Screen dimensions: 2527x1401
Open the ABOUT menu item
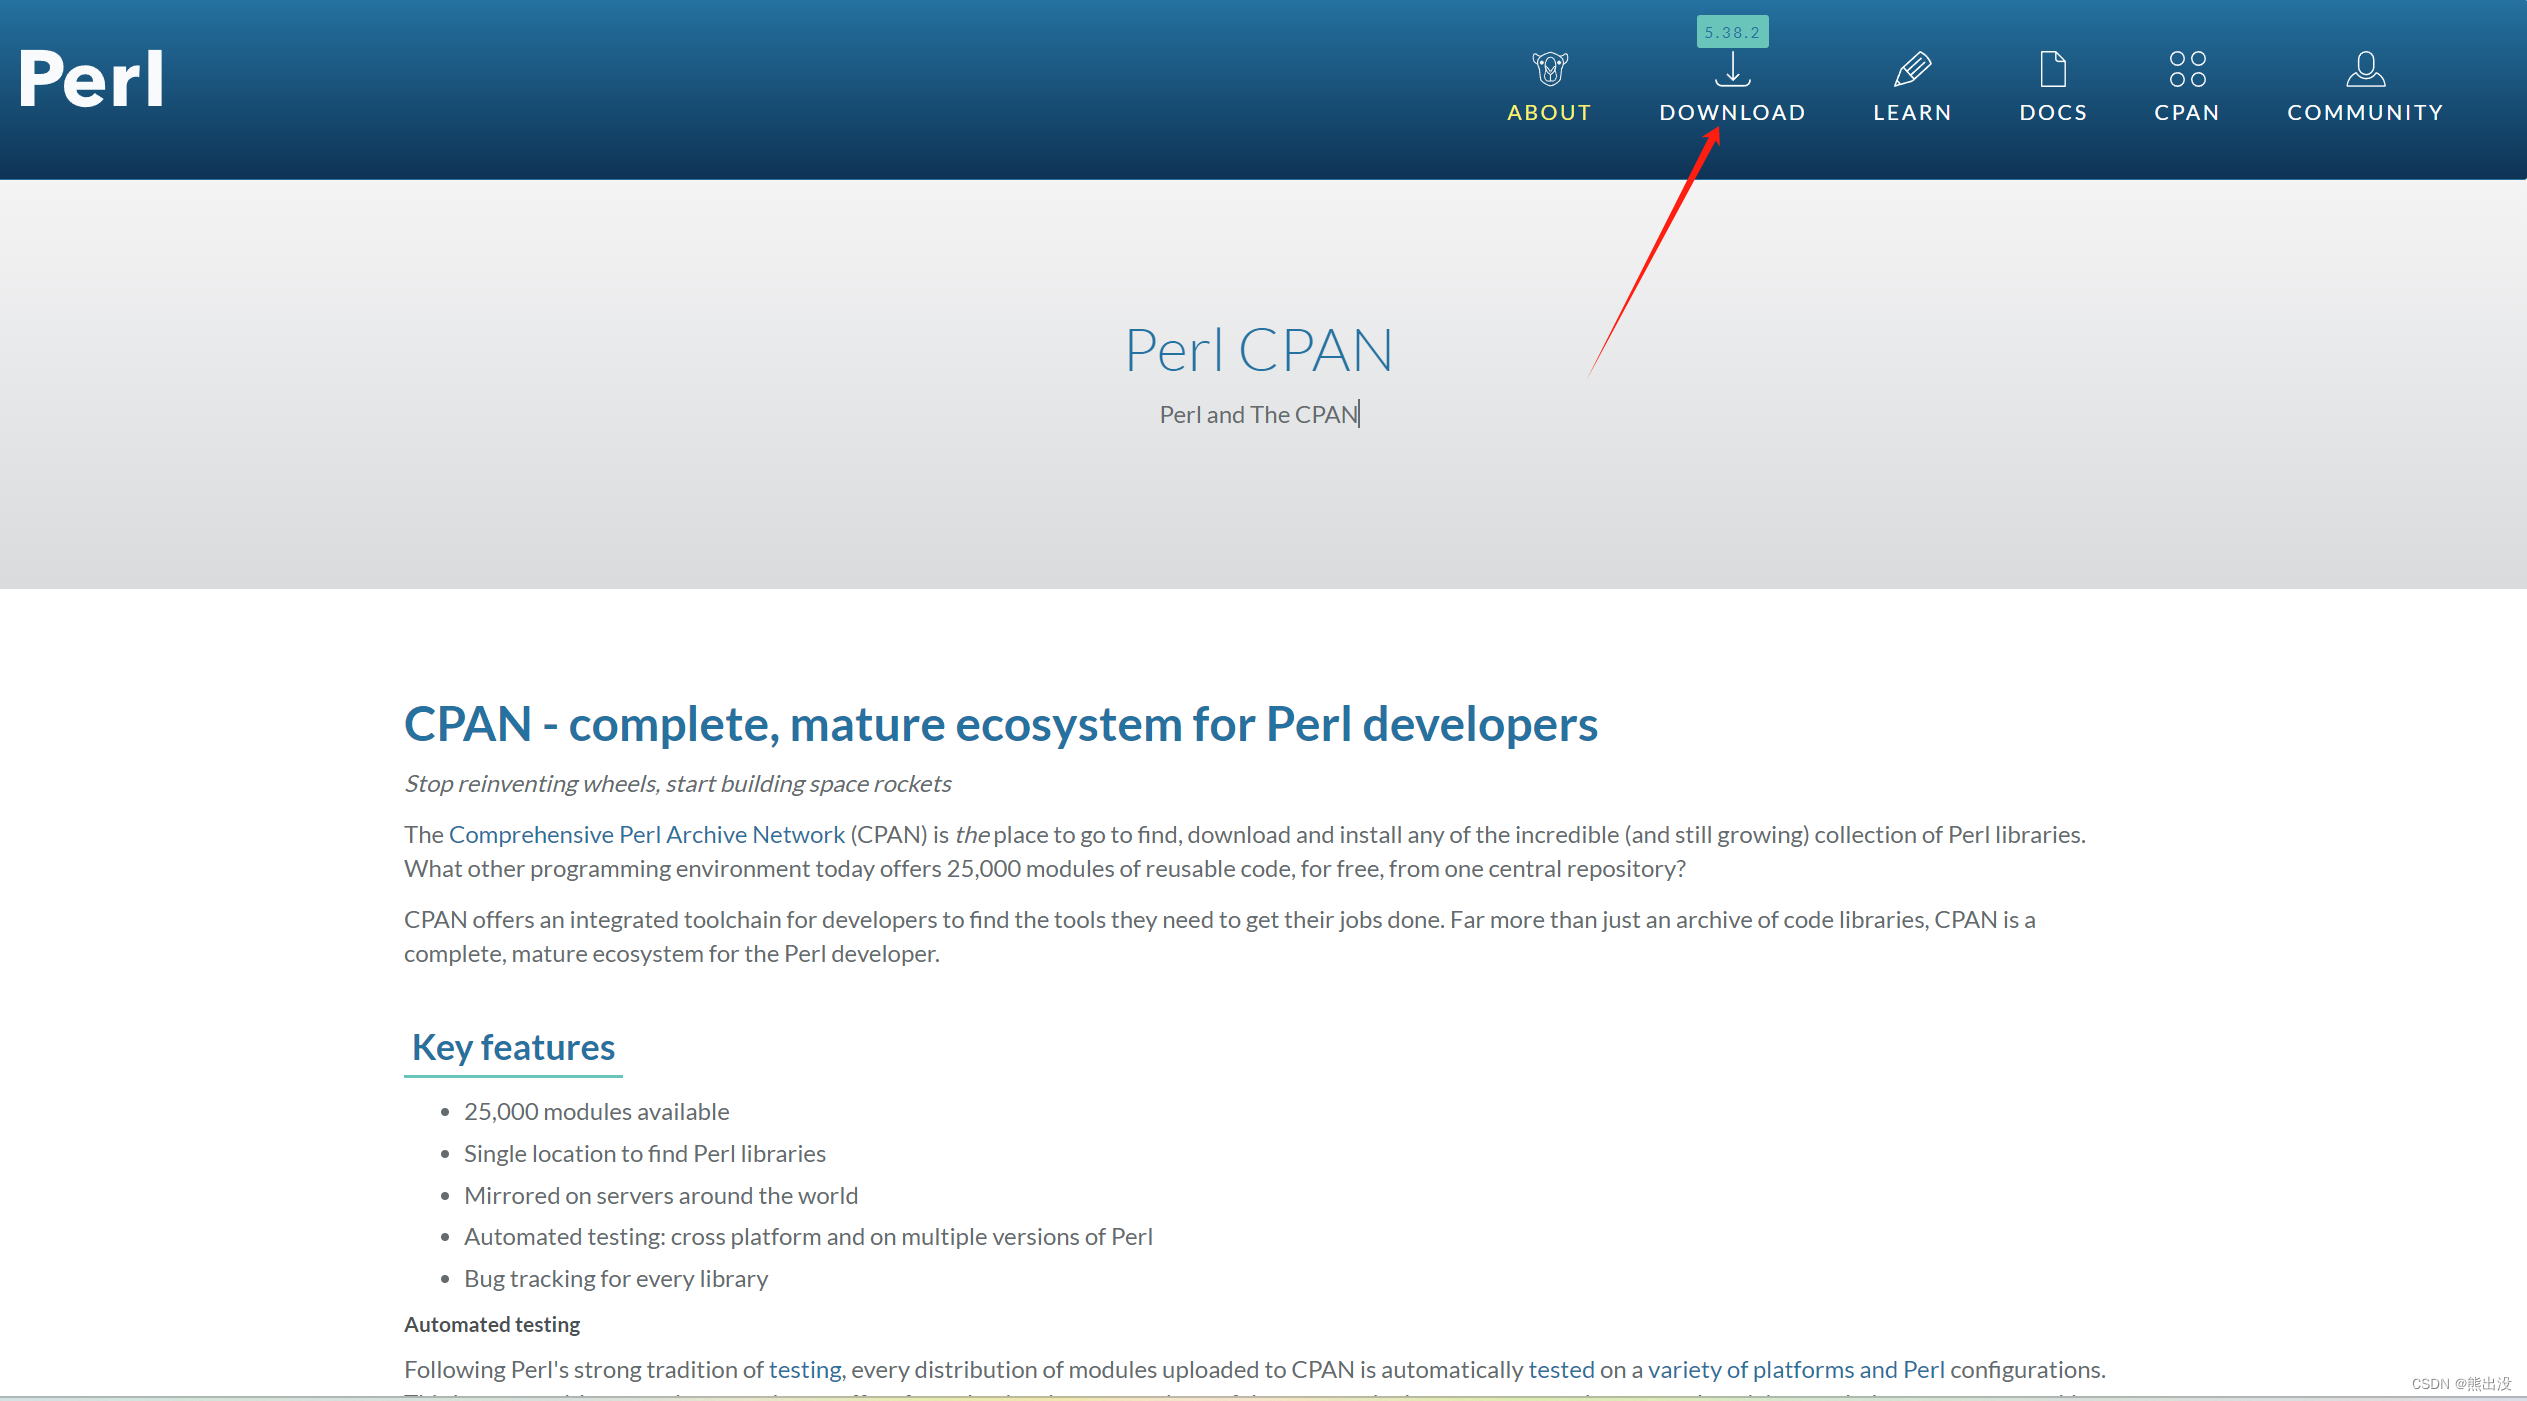(x=1549, y=113)
